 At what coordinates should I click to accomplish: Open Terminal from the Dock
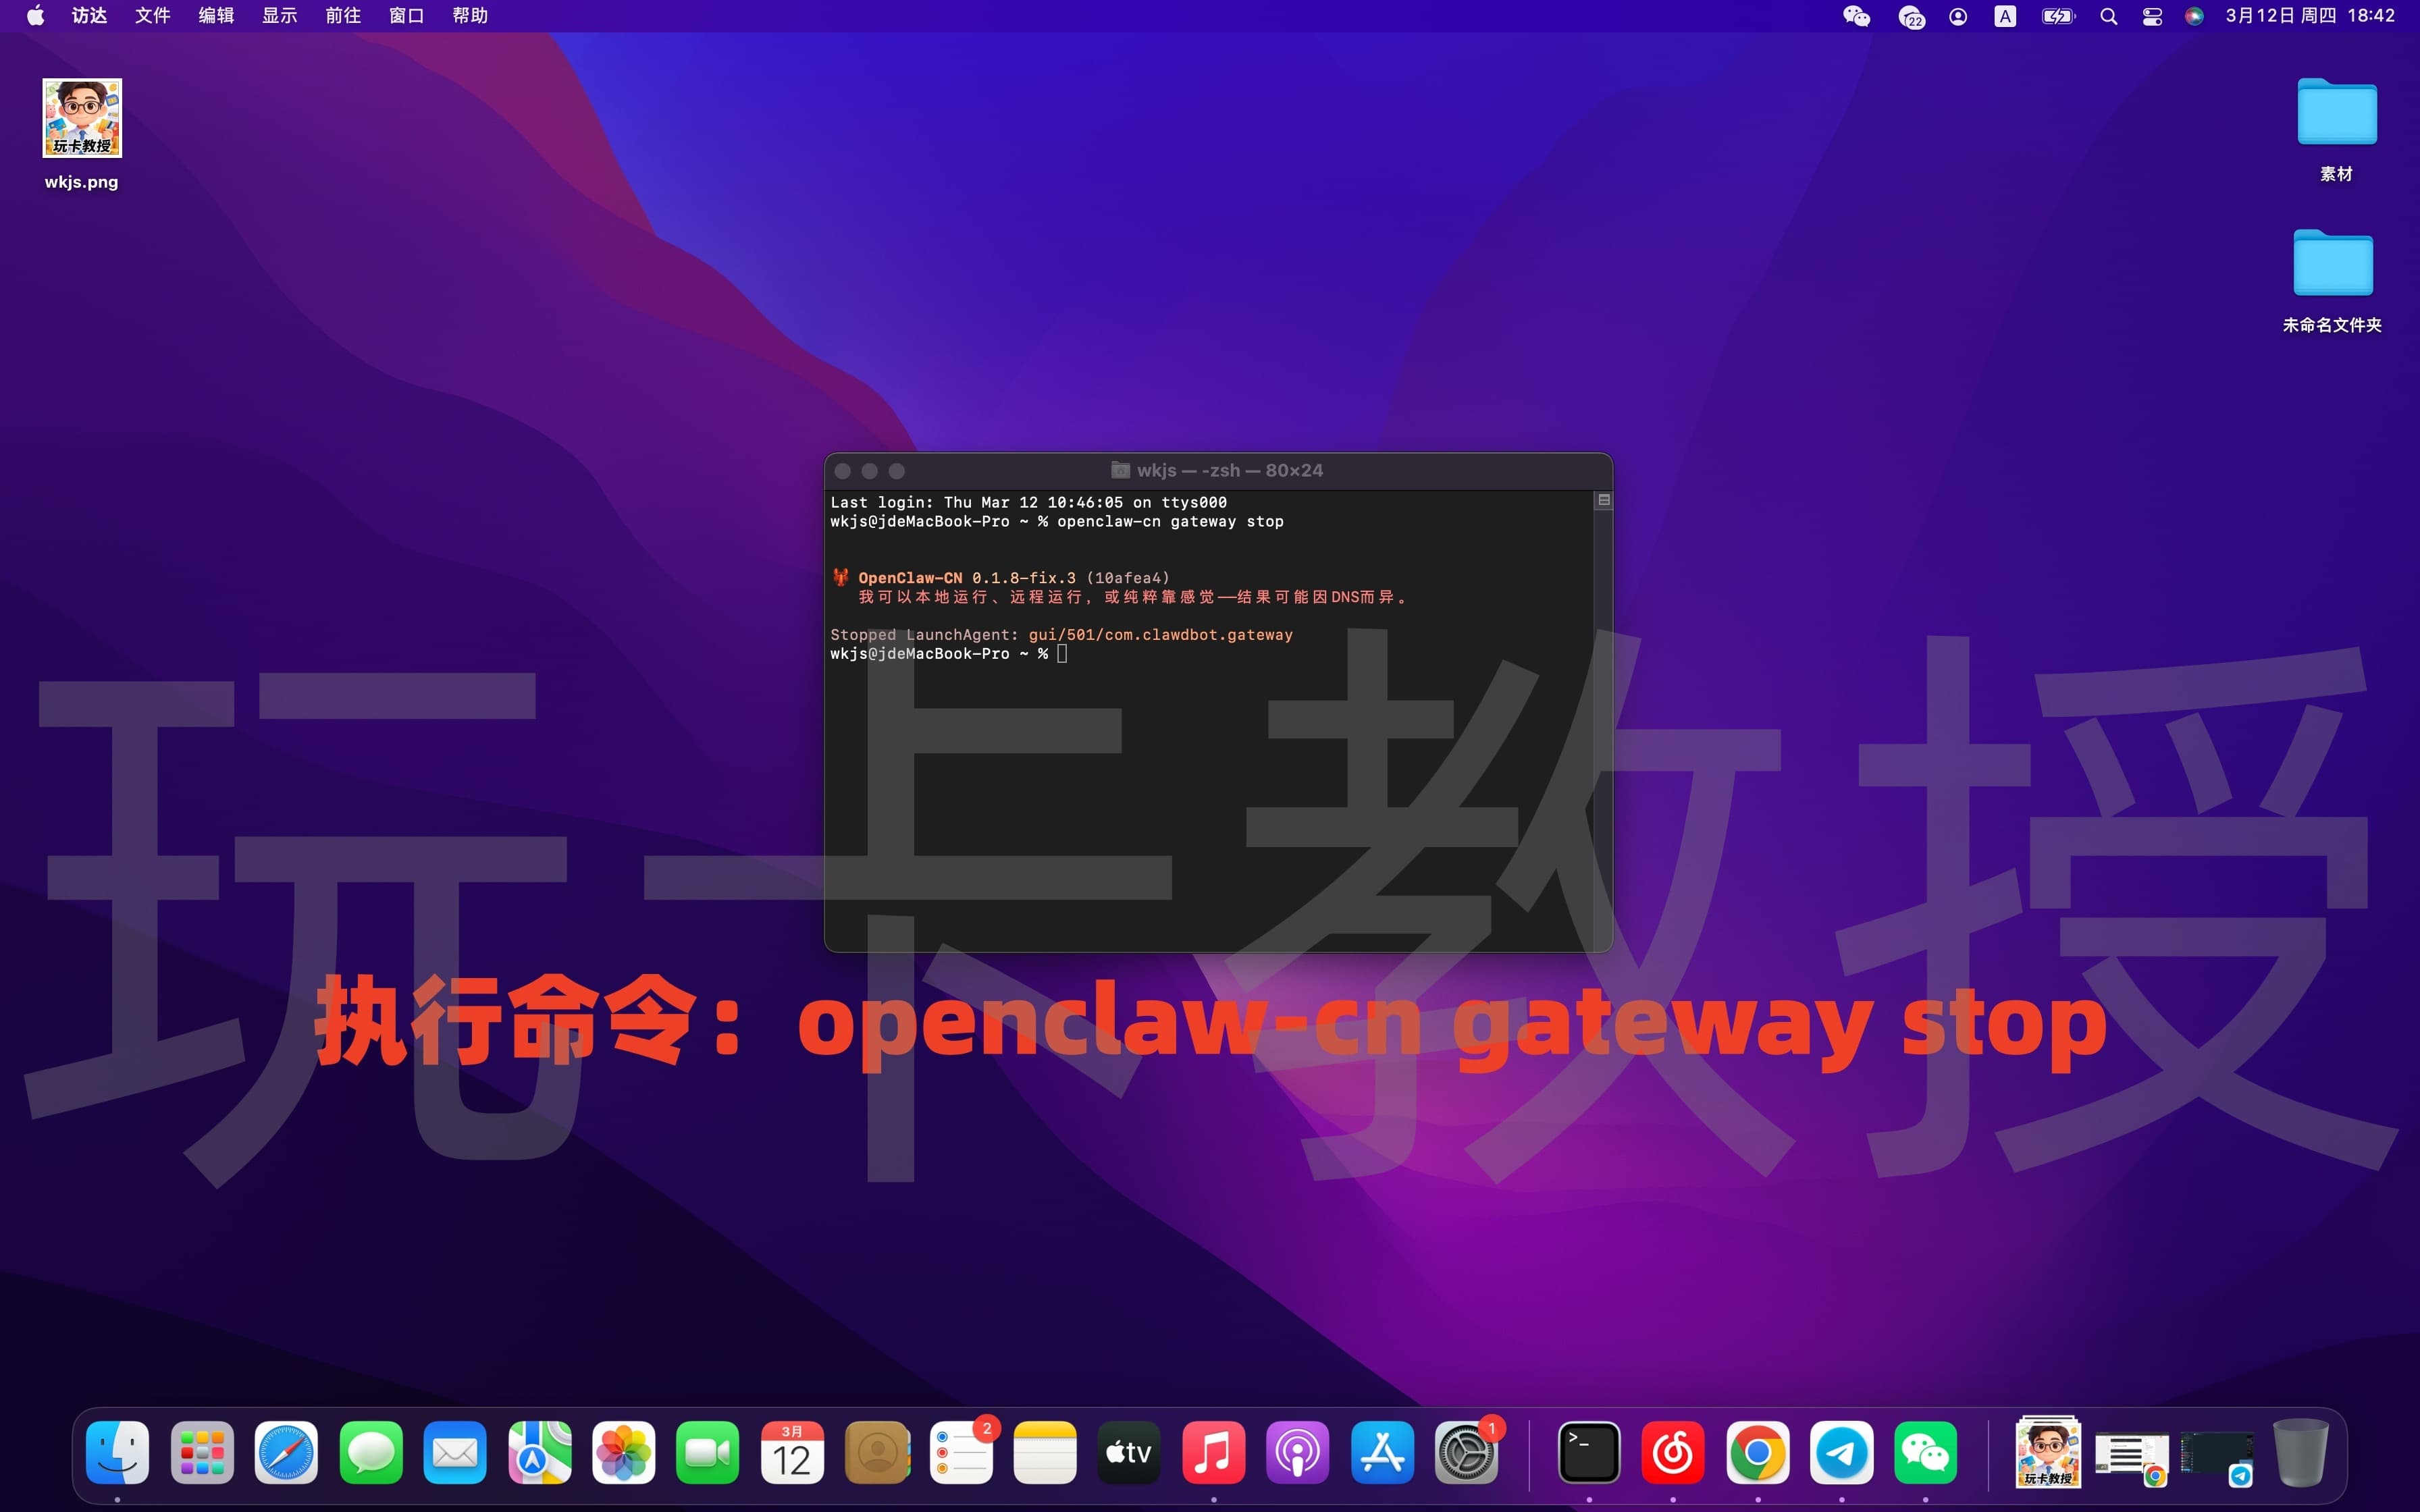1590,1452
